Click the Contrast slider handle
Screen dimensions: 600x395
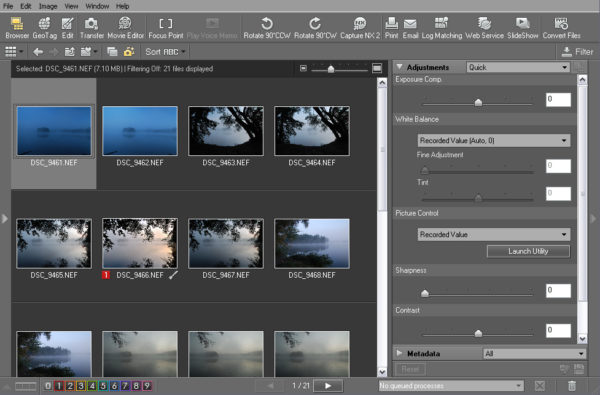(x=478, y=333)
